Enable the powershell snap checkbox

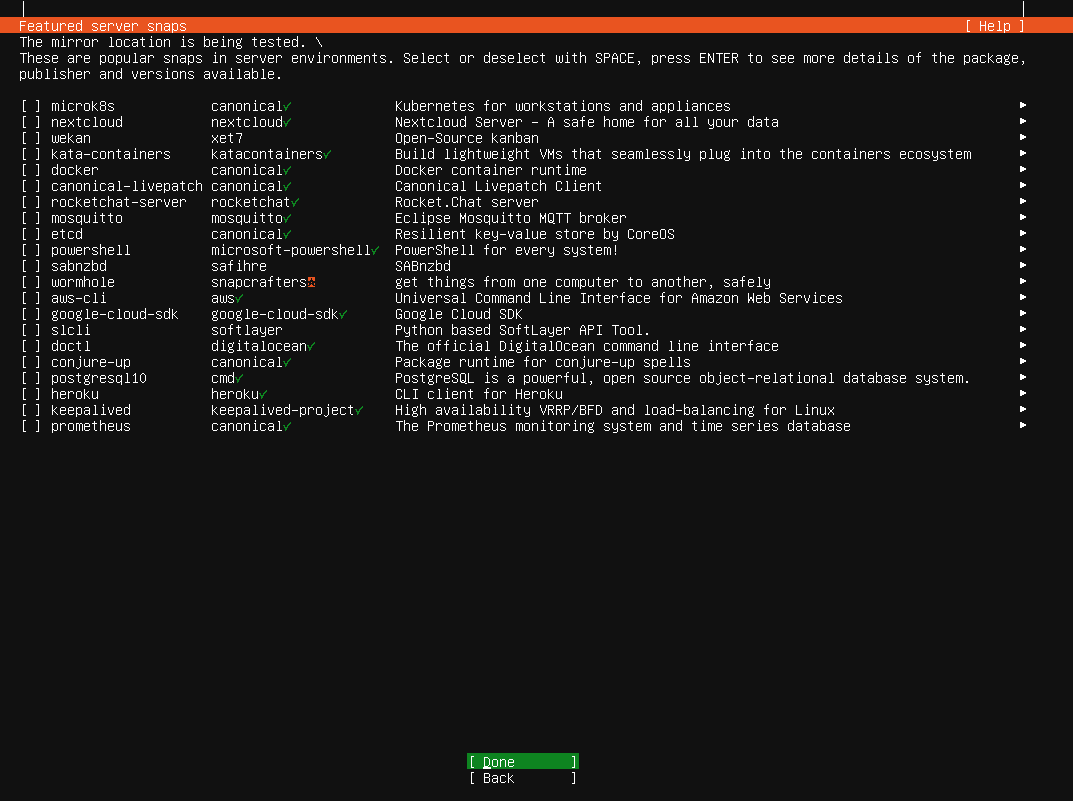click(x=29, y=250)
